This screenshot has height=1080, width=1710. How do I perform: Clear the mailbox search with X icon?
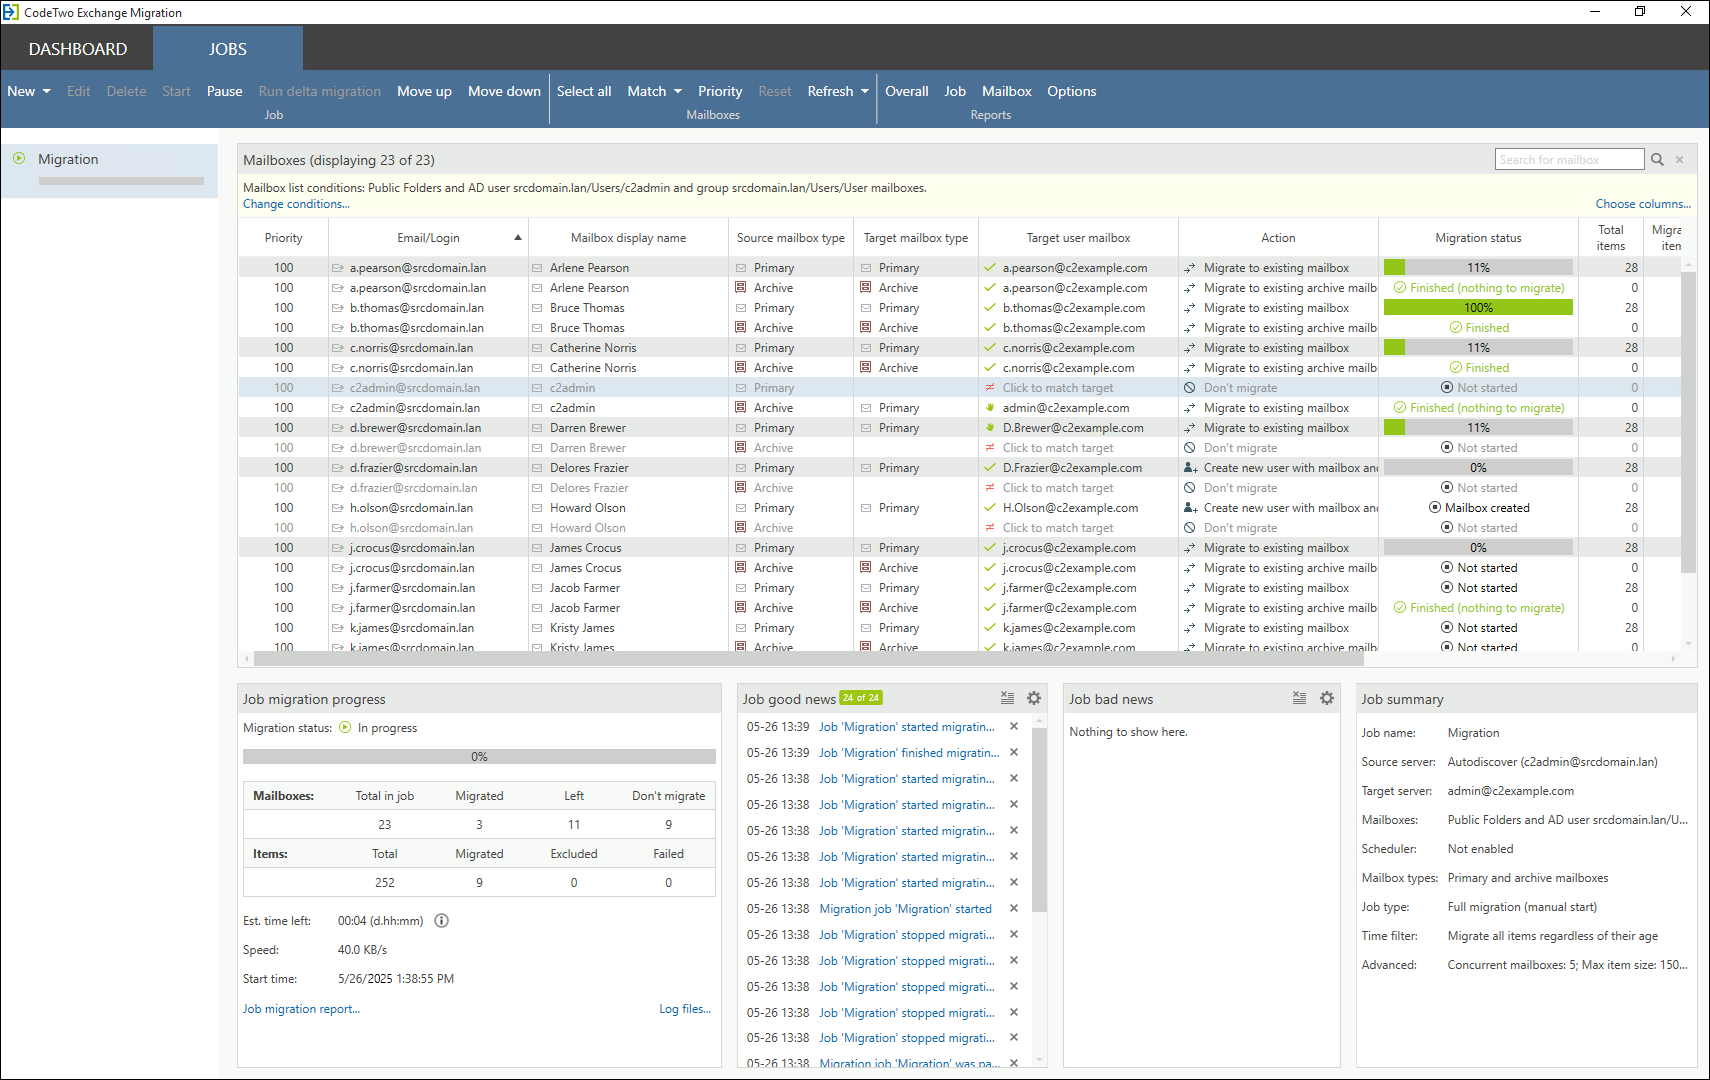pyautogui.click(x=1680, y=160)
